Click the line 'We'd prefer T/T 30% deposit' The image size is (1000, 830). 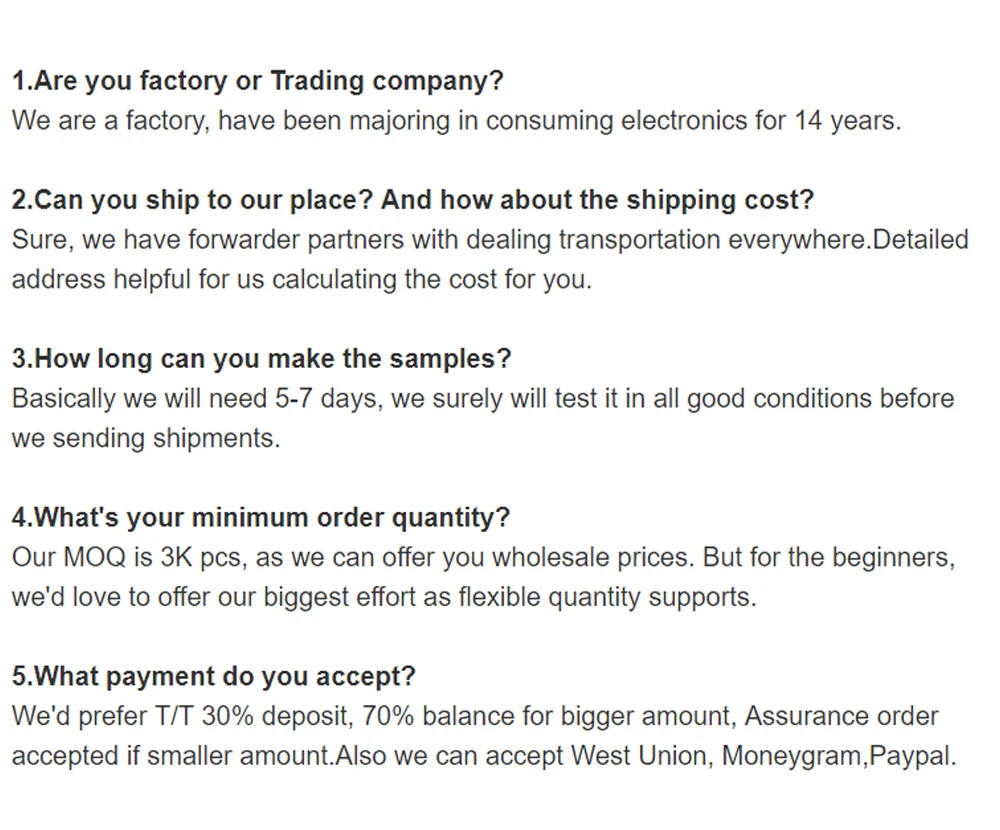coord(475,716)
